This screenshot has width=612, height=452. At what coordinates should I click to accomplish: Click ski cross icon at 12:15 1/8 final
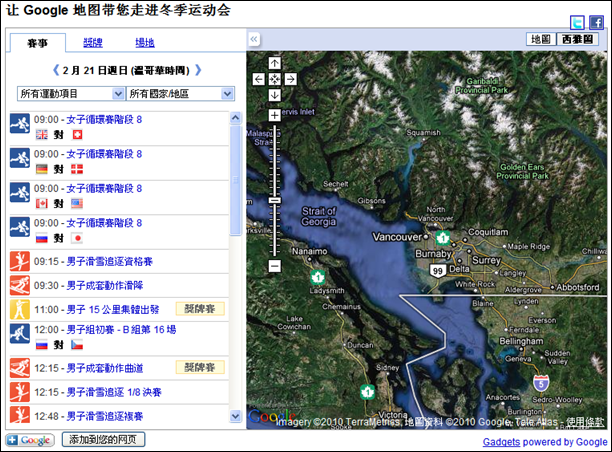(20, 392)
